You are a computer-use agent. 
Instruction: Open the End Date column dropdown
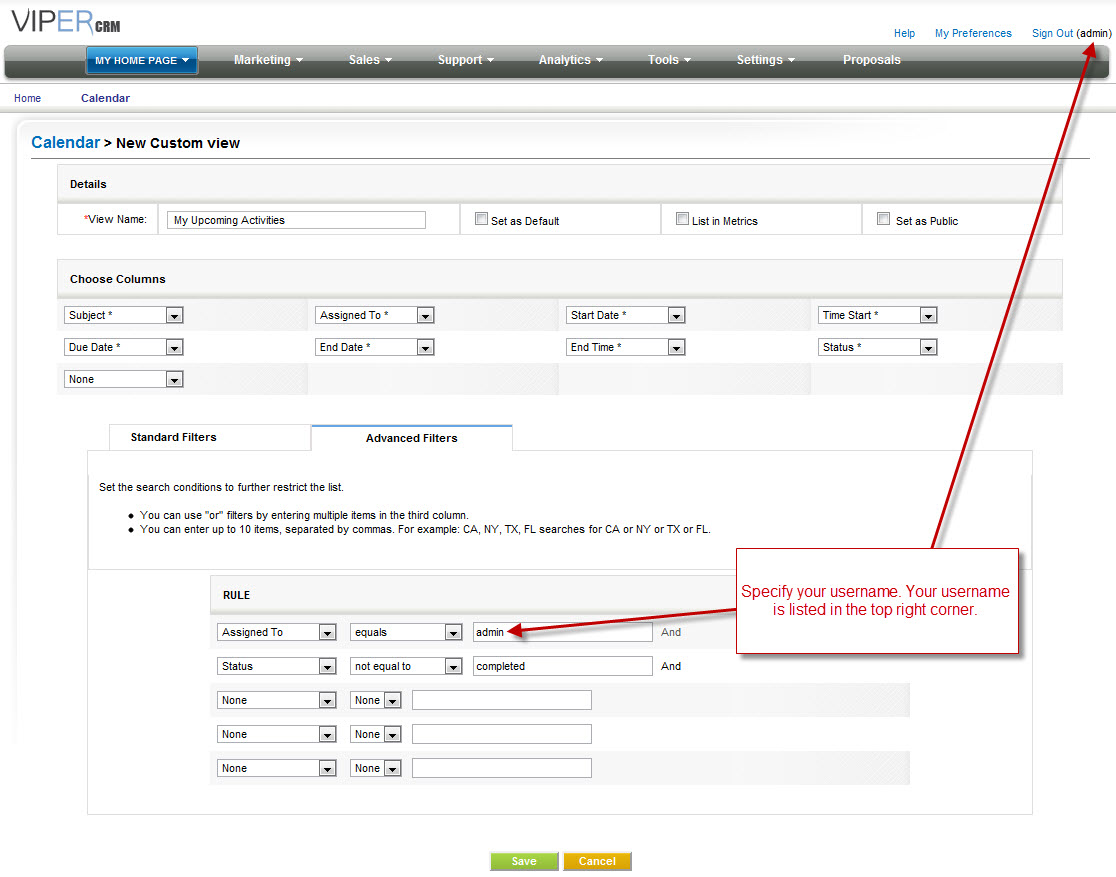click(374, 347)
